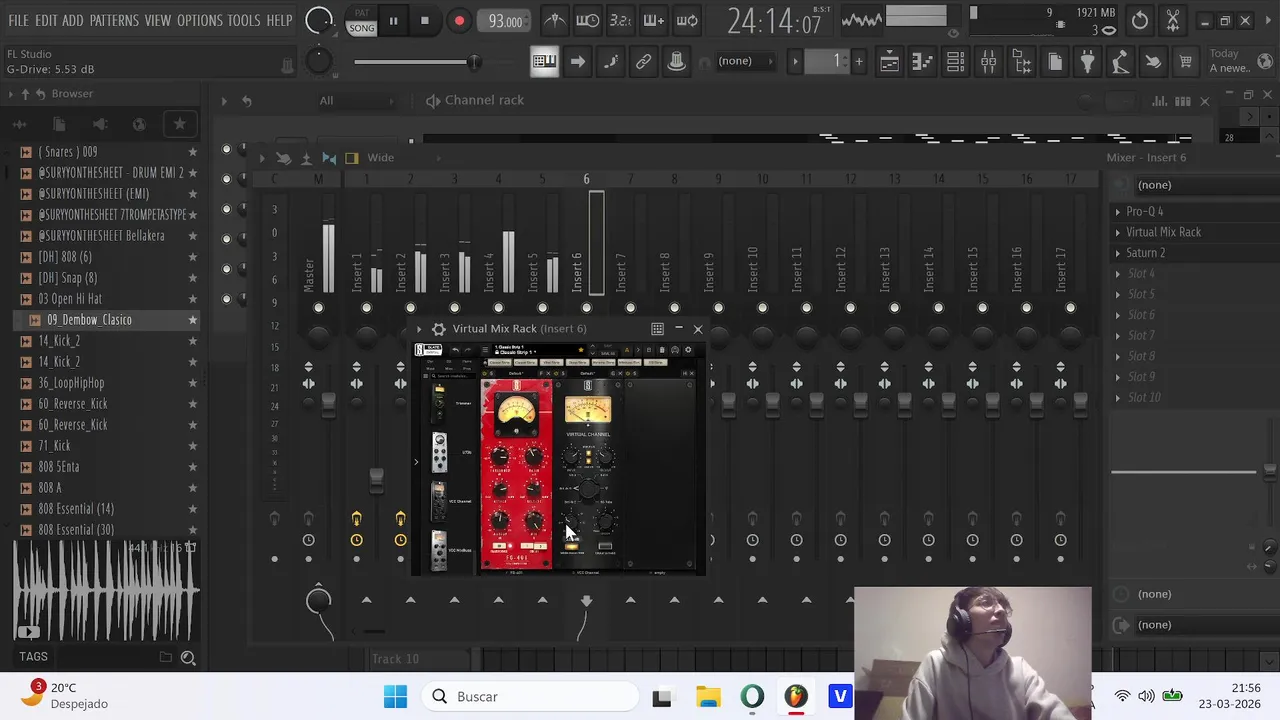Open the FILE menu
Screen dimensions: 1280x720
(18, 20)
